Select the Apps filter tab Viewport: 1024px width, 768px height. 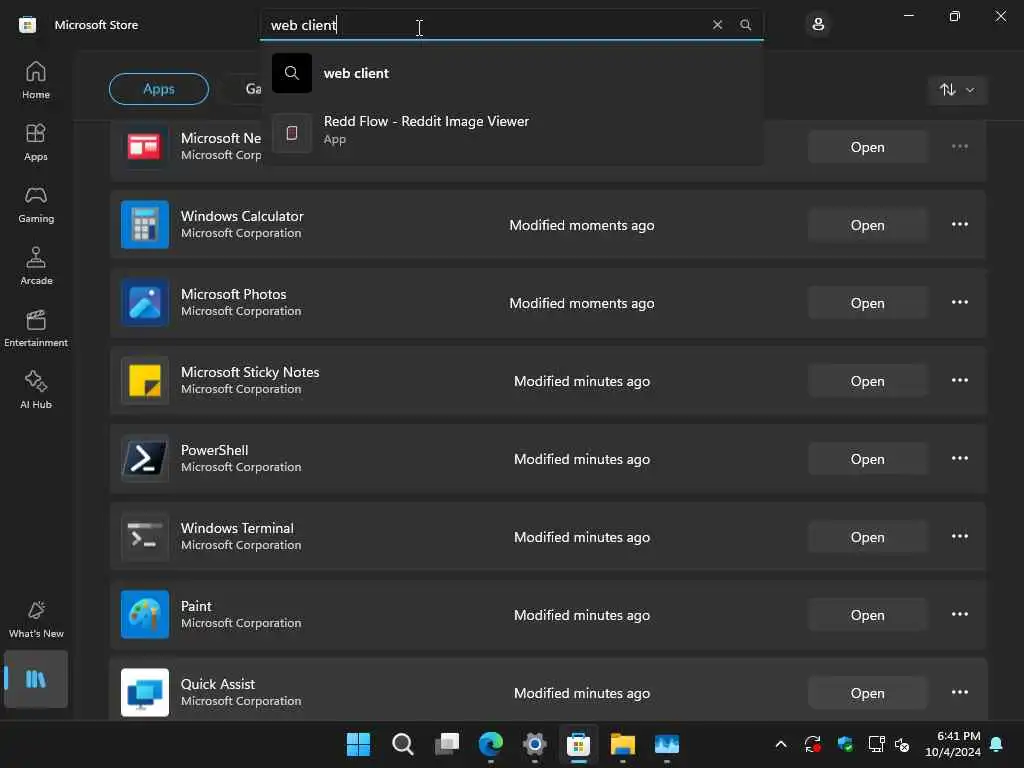[x=159, y=89]
